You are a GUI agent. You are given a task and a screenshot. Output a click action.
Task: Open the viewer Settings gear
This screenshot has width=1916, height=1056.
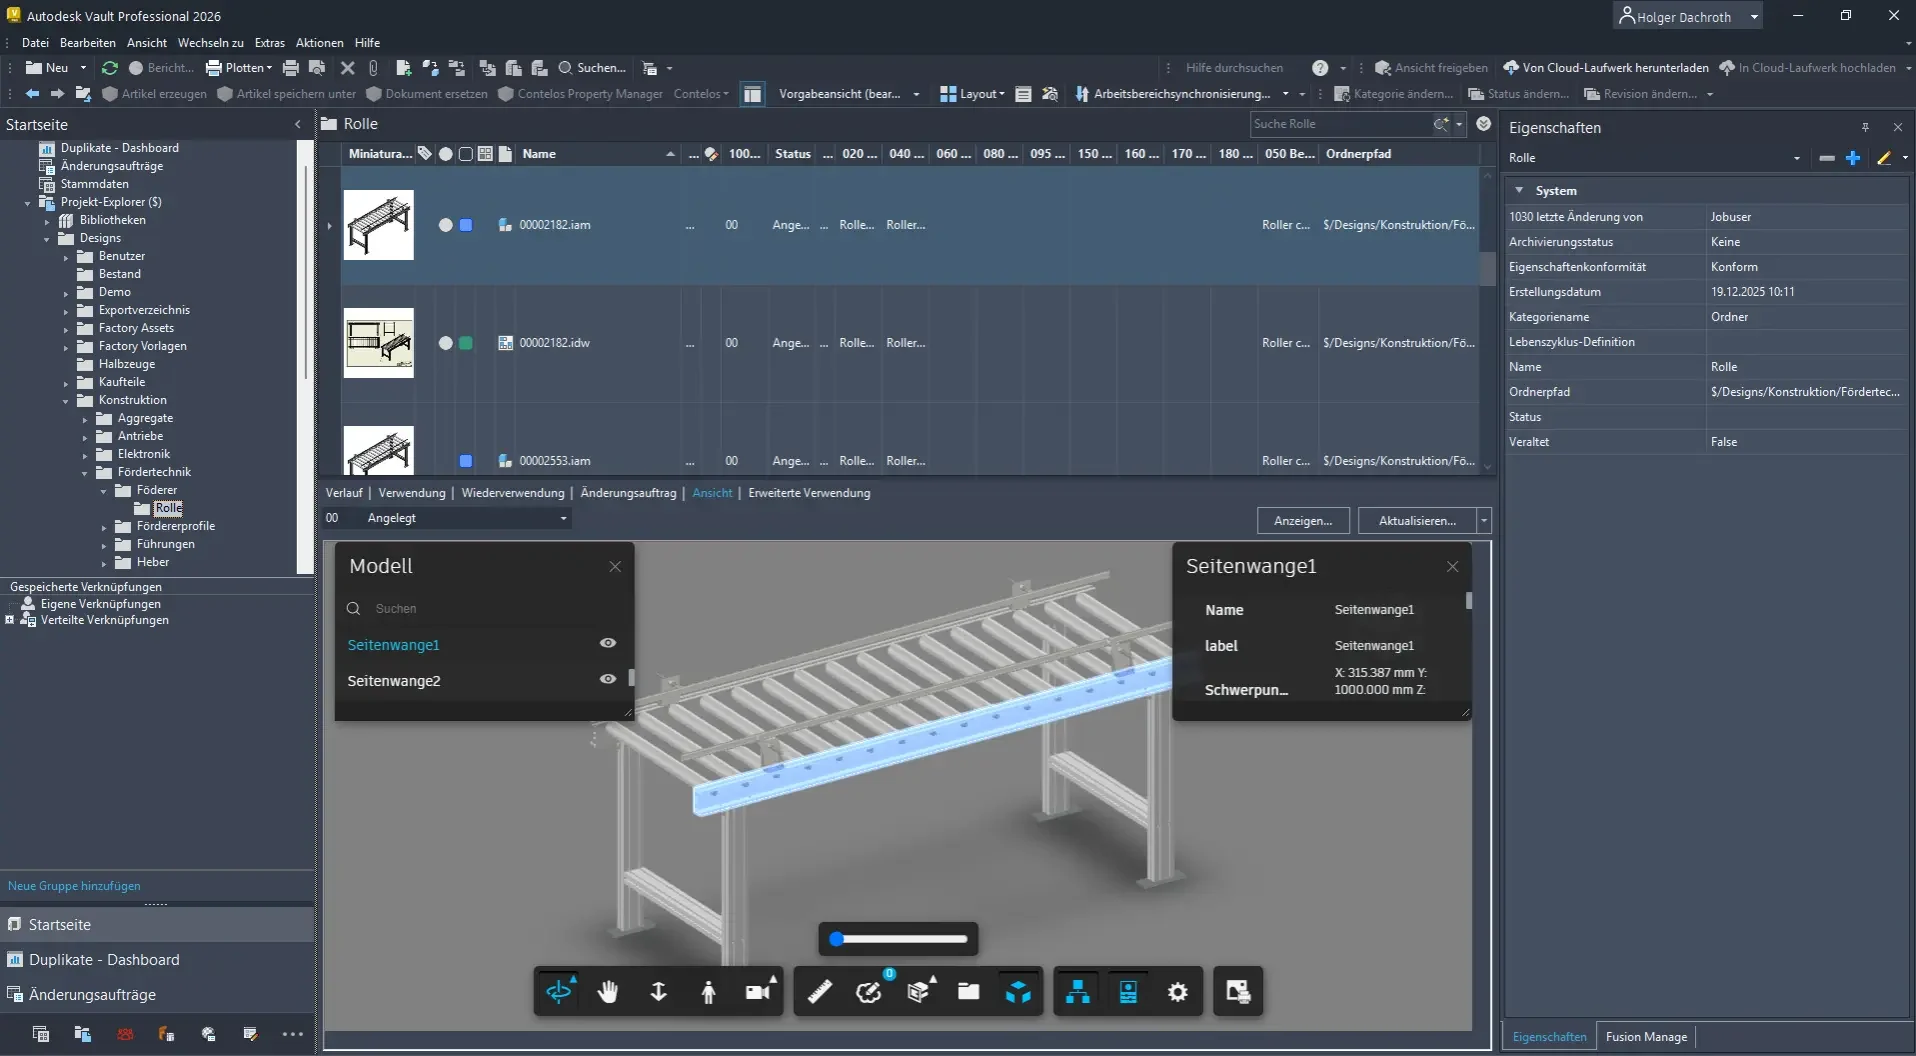pyautogui.click(x=1178, y=991)
